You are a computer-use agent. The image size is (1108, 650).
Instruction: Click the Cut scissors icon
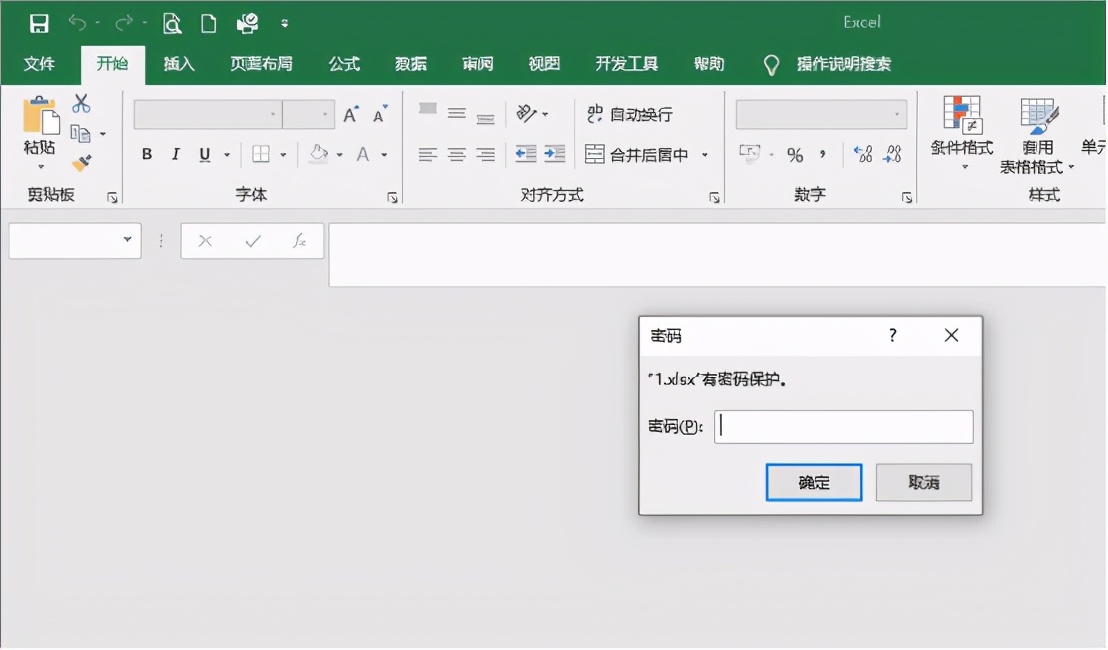[81, 104]
